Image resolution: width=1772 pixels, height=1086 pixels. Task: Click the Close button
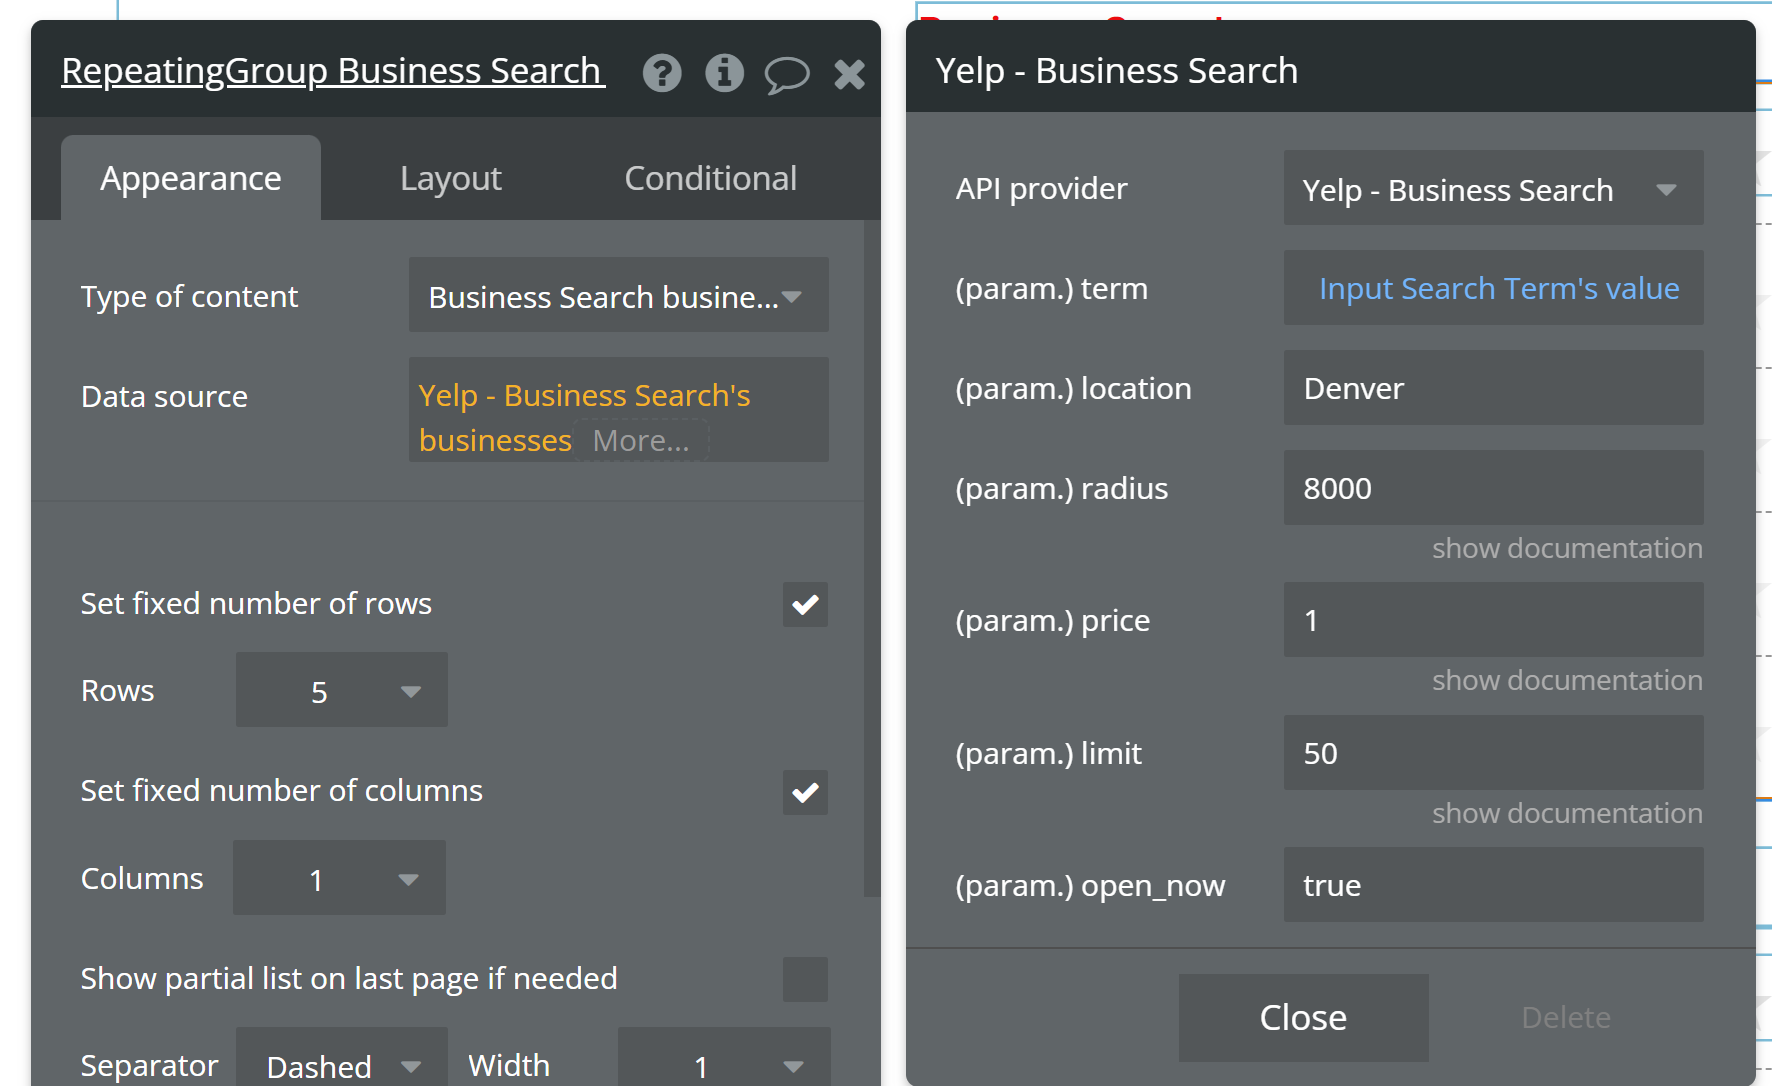coord(1302,1017)
